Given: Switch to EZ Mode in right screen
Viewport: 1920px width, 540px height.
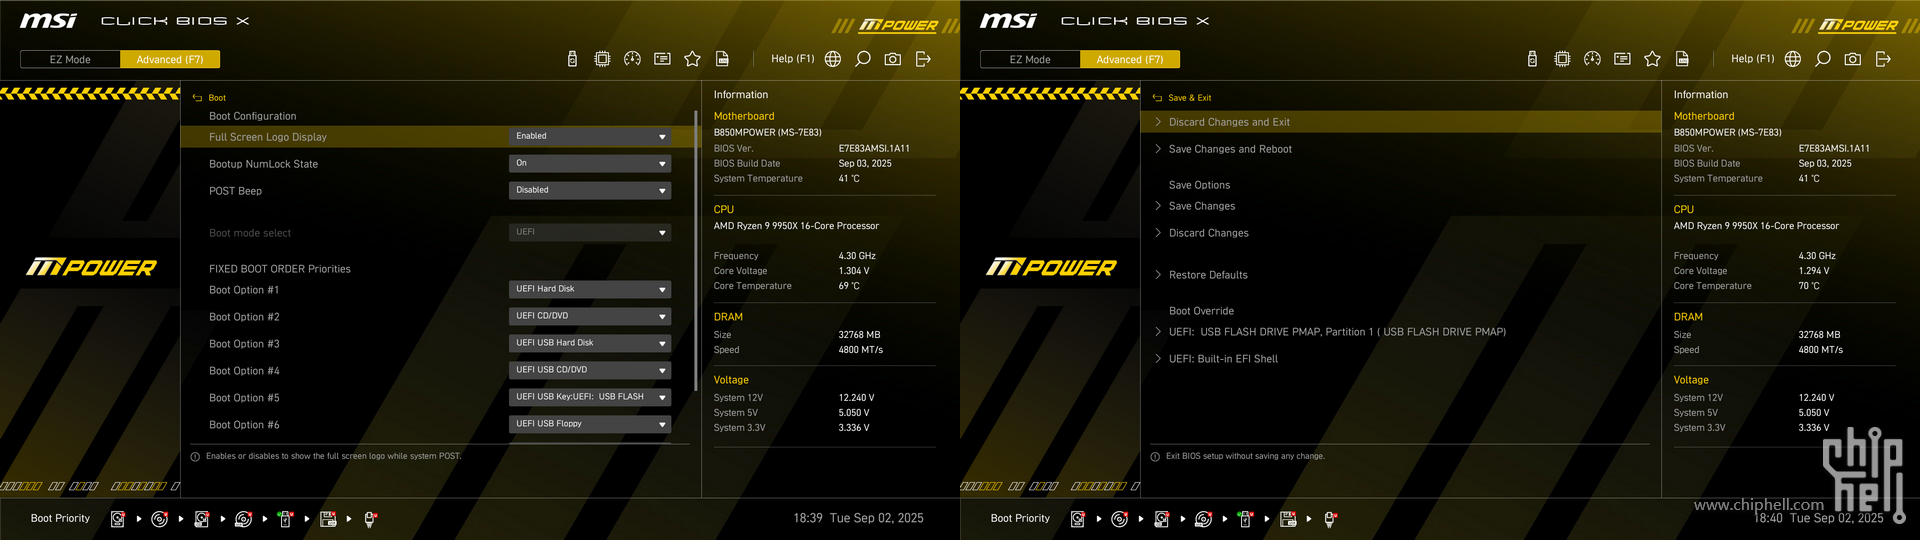Looking at the screenshot, I should pos(1030,60).
